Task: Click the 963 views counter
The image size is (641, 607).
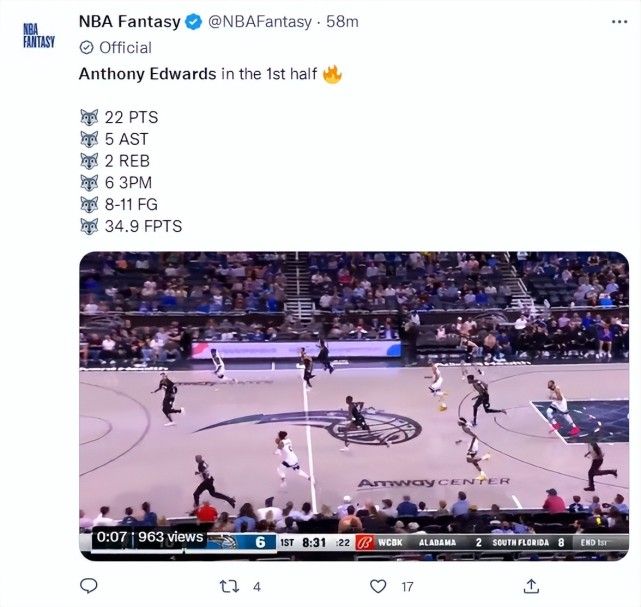Action: [170, 537]
